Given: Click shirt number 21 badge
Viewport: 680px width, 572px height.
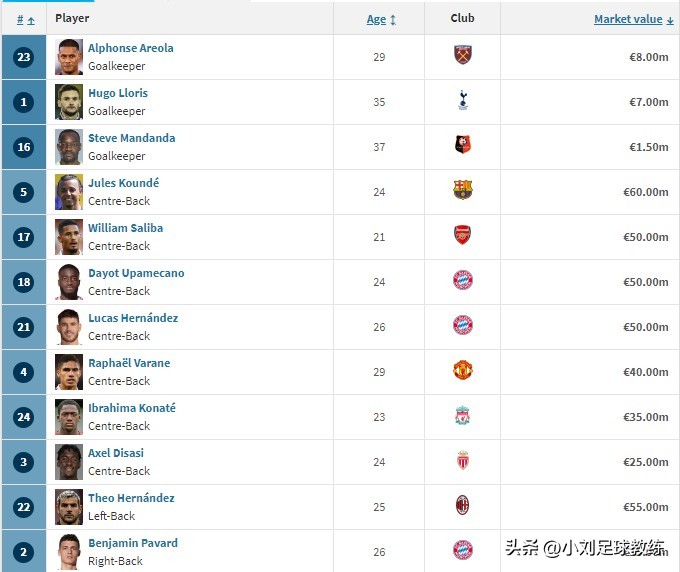Looking at the screenshot, I should tap(24, 327).
